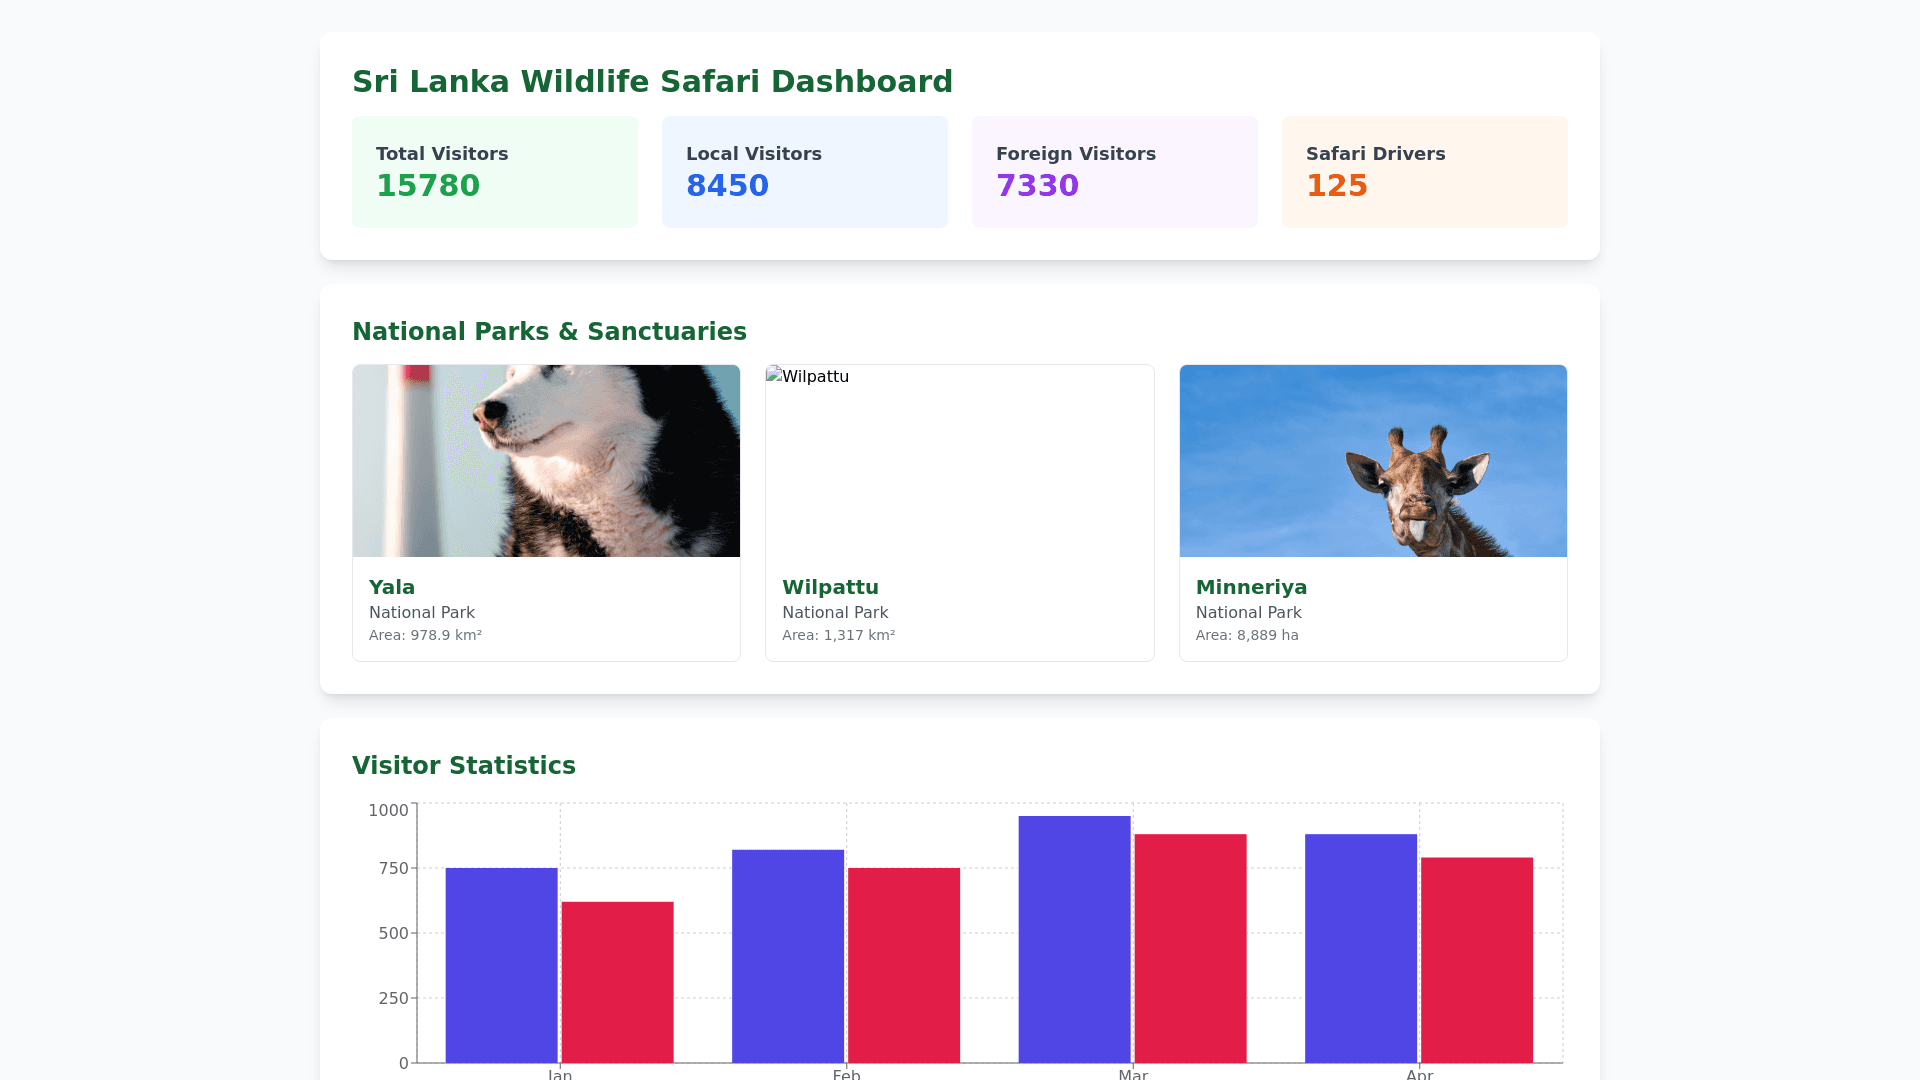Click the broken Wilpattu image placeholder

tap(959, 461)
